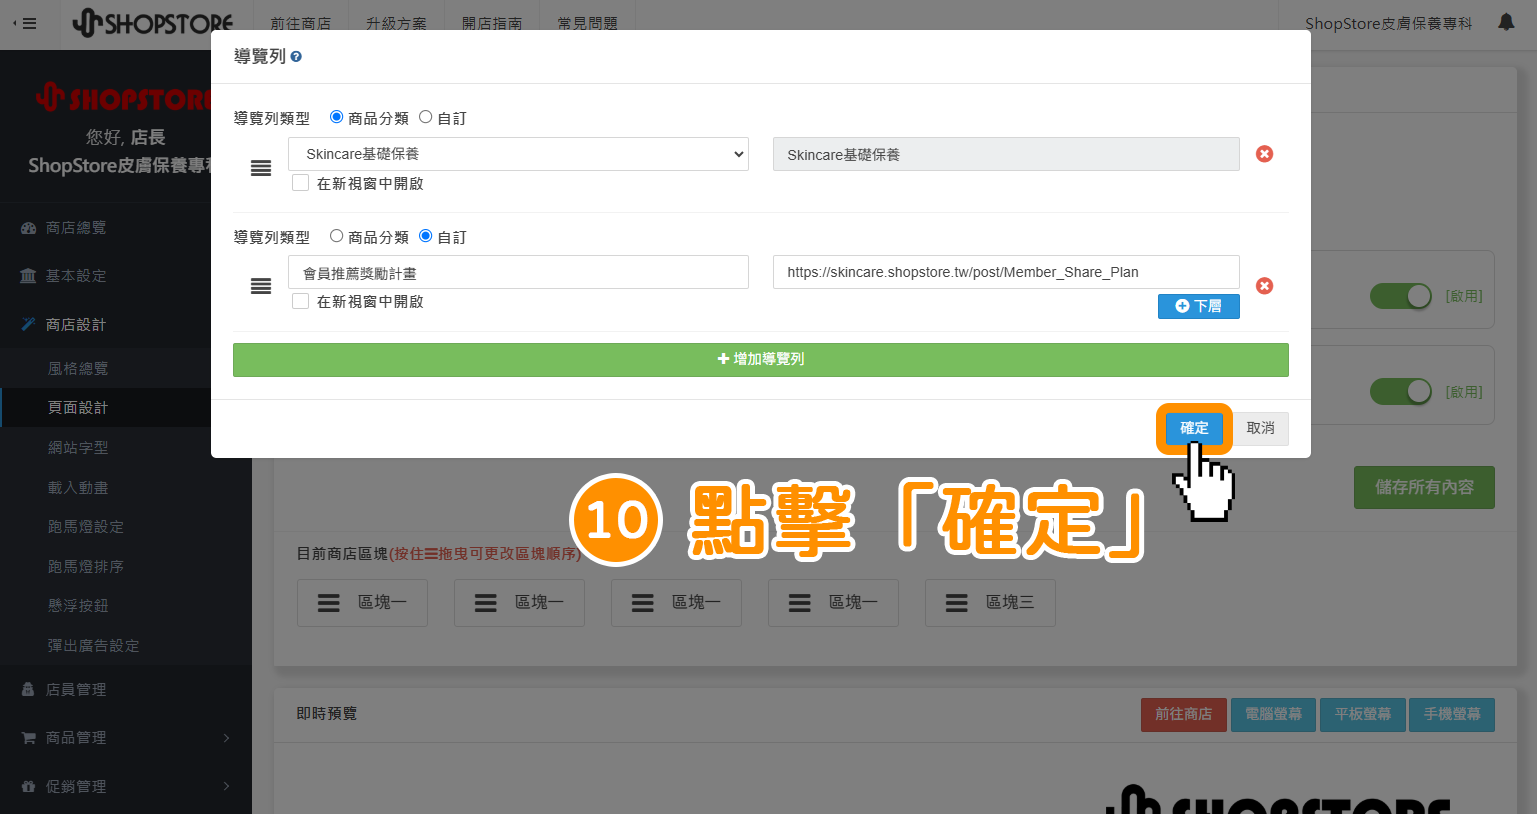
Task: Toggle the lower 啟用 switch
Action: click(1401, 392)
